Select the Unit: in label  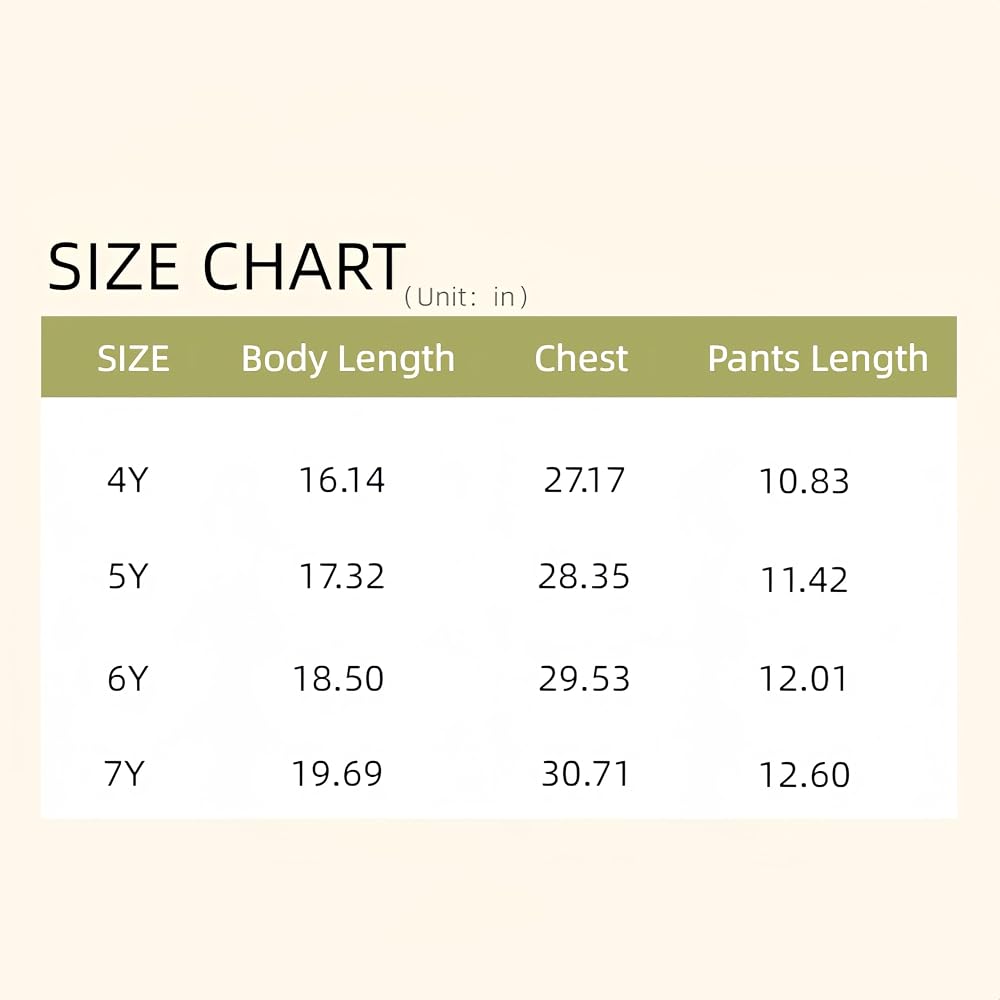pyautogui.click(x=466, y=297)
